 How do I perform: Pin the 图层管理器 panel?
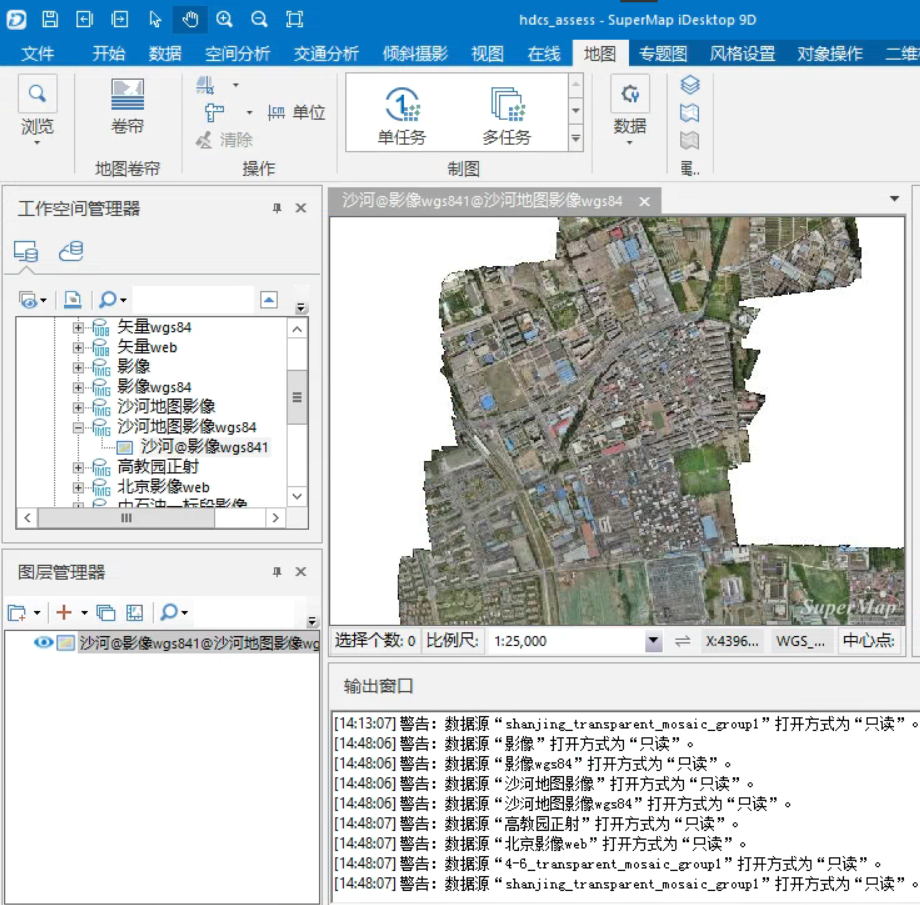(x=277, y=572)
